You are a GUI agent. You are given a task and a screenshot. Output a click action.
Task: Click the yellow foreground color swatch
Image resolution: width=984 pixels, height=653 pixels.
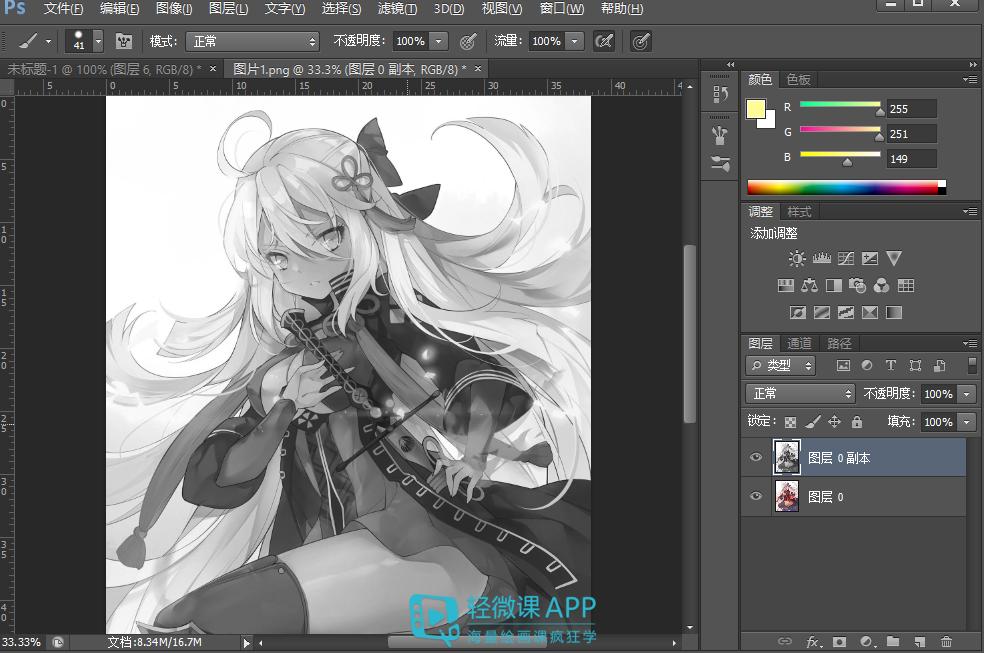[x=756, y=109]
